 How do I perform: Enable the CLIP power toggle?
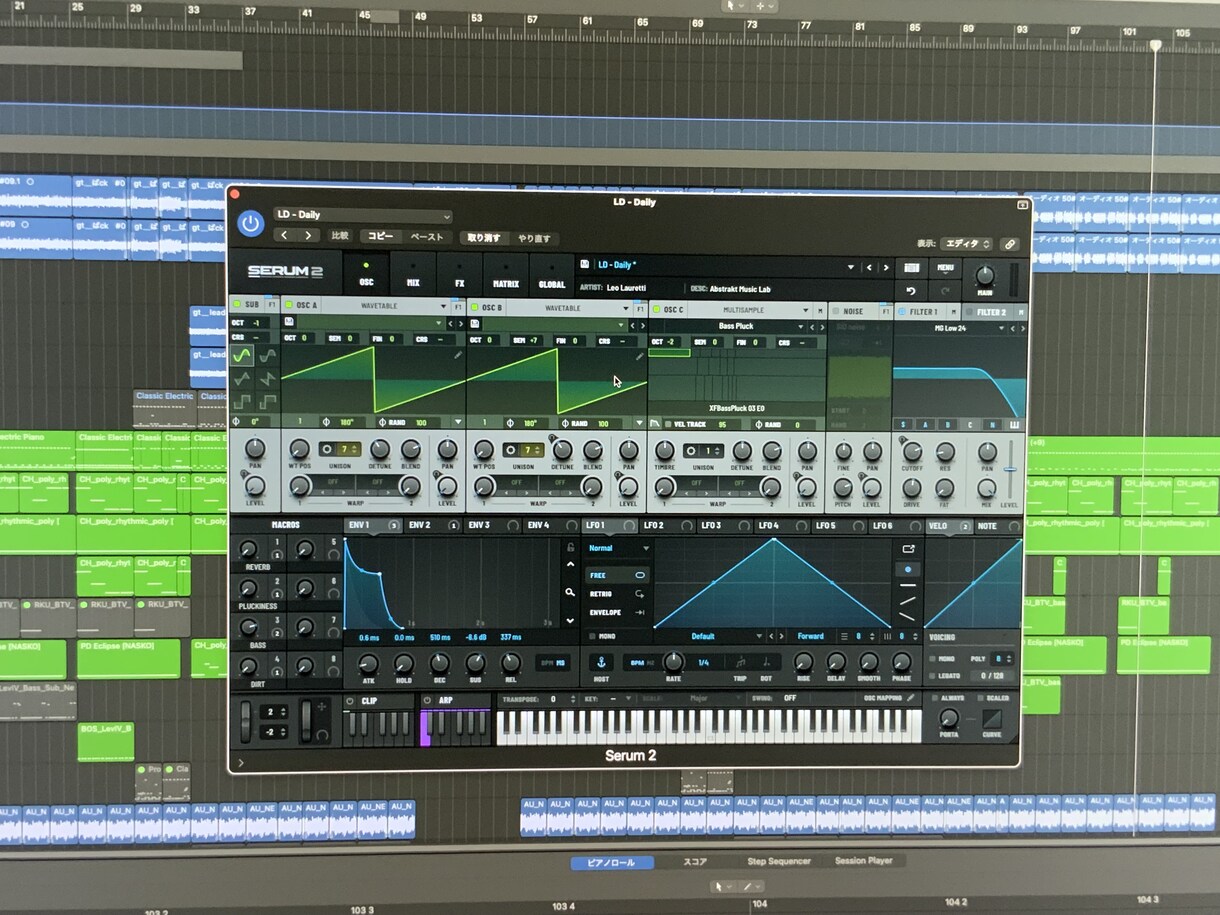[x=350, y=701]
